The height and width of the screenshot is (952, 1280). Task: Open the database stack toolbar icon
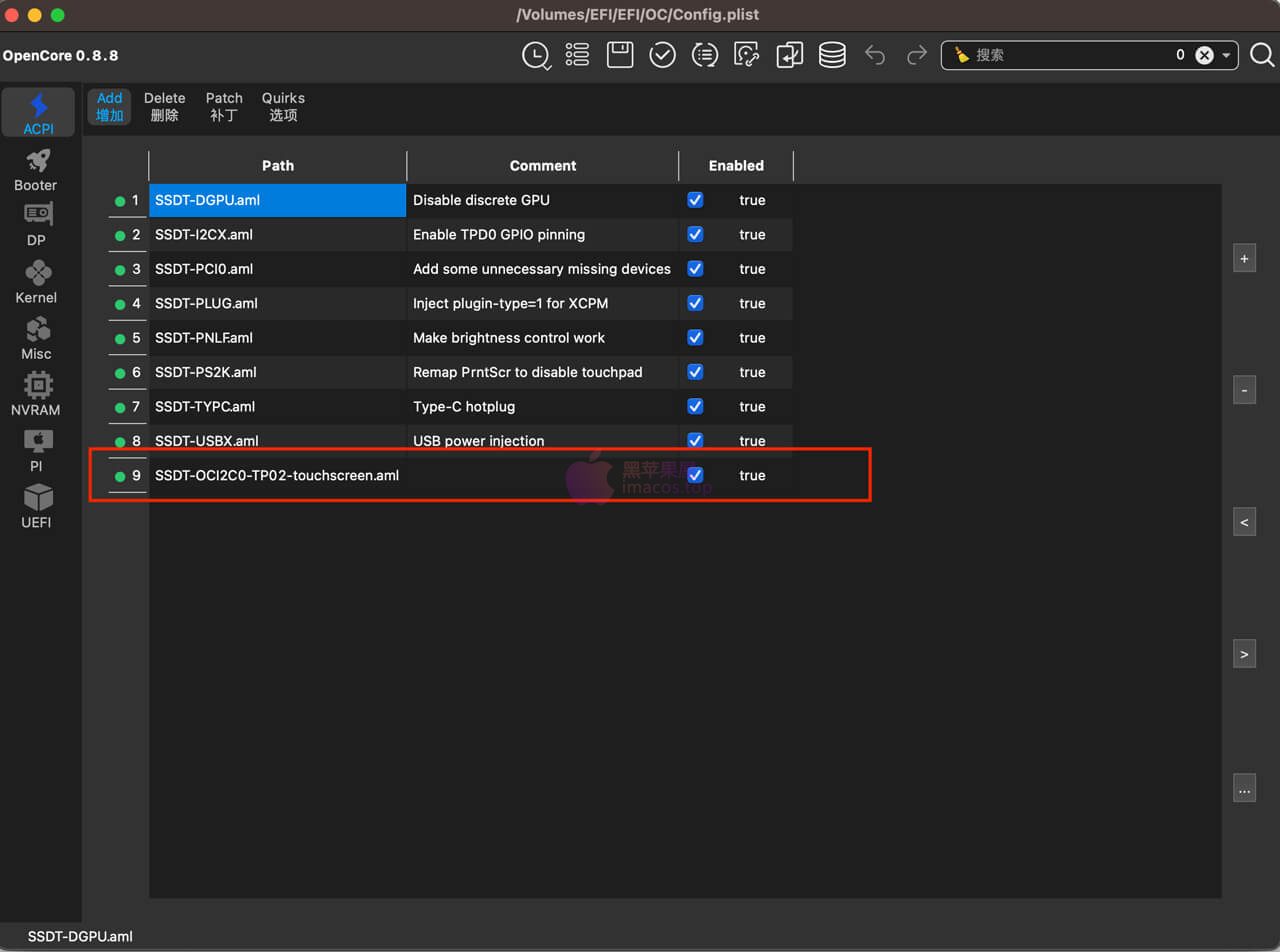[x=832, y=55]
